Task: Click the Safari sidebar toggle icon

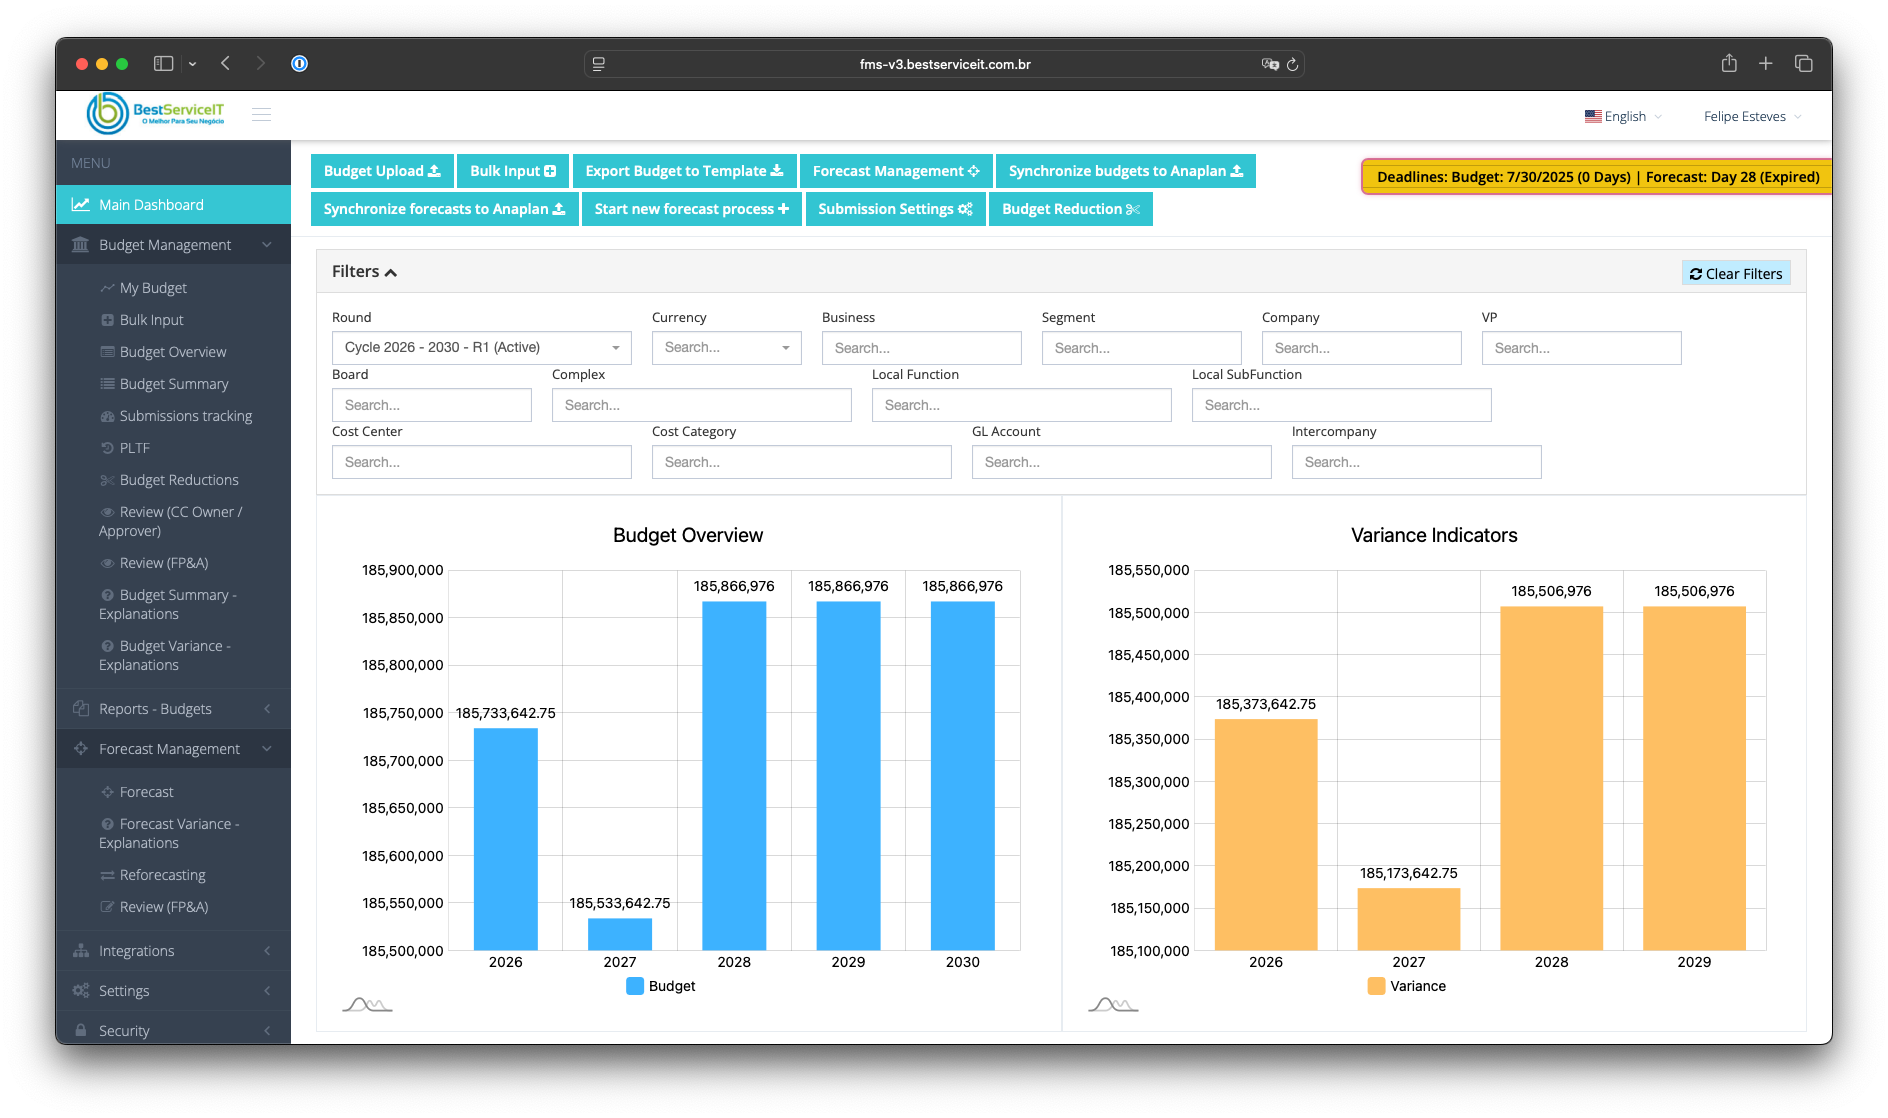Action: pyautogui.click(x=164, y=64)
